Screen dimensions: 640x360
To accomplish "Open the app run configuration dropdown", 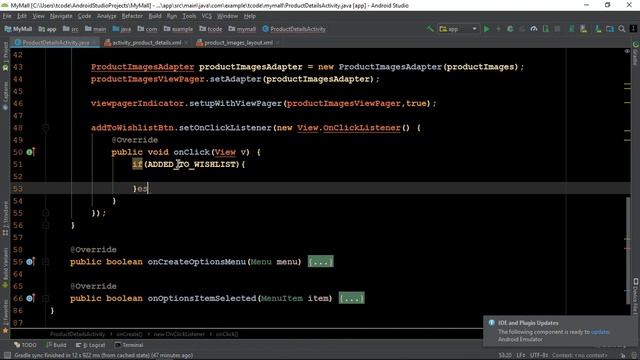I will [458, 29].
